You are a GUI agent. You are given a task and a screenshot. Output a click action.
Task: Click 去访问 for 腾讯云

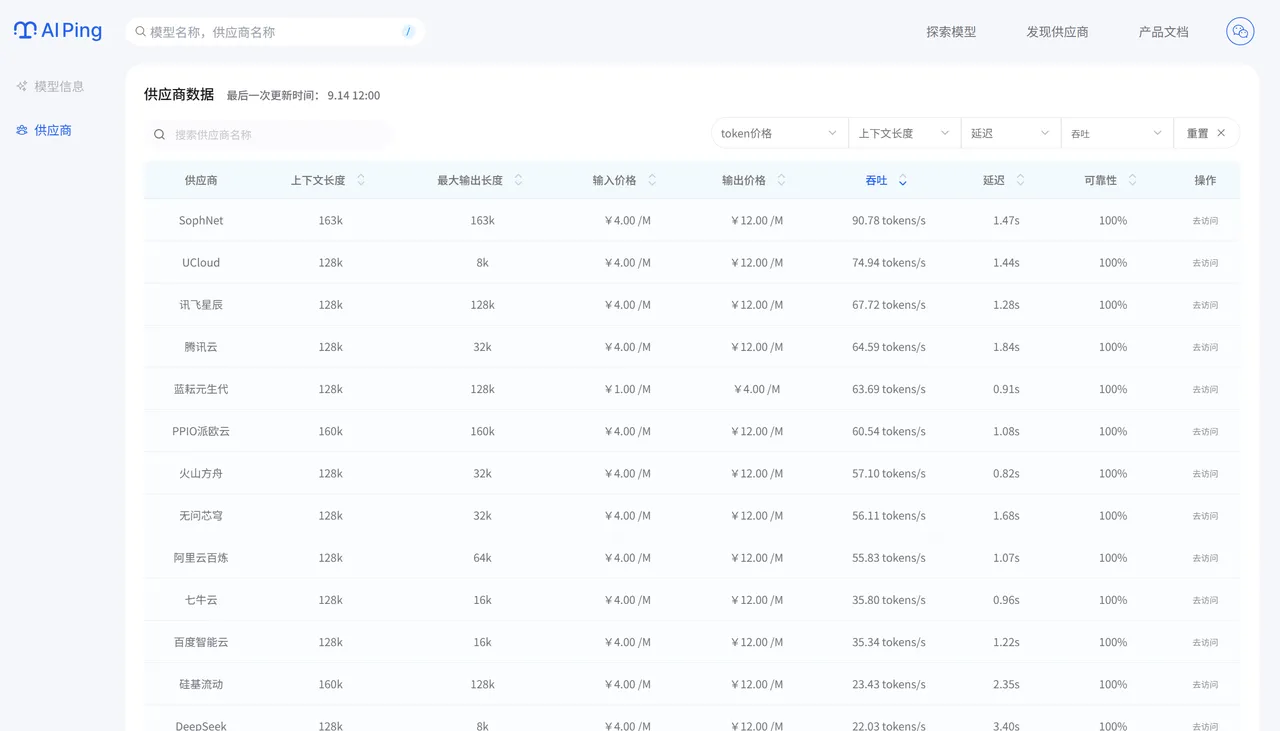click(x=1205, y=347)
